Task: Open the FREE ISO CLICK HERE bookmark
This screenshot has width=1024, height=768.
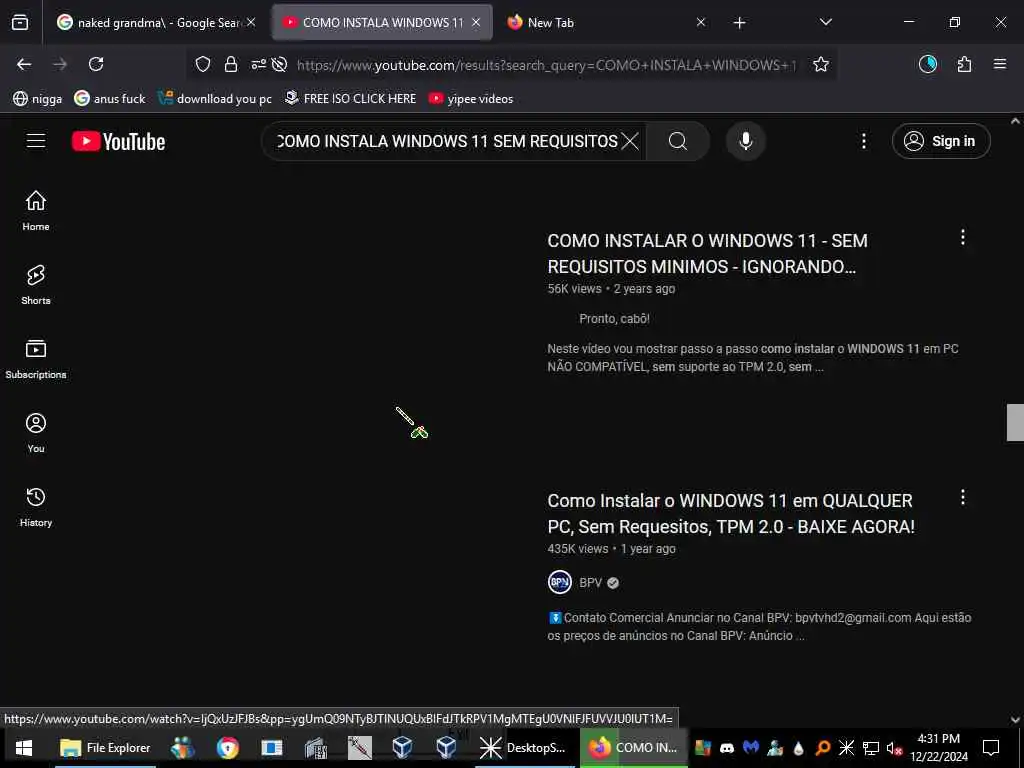Action: tap(351, 99)
